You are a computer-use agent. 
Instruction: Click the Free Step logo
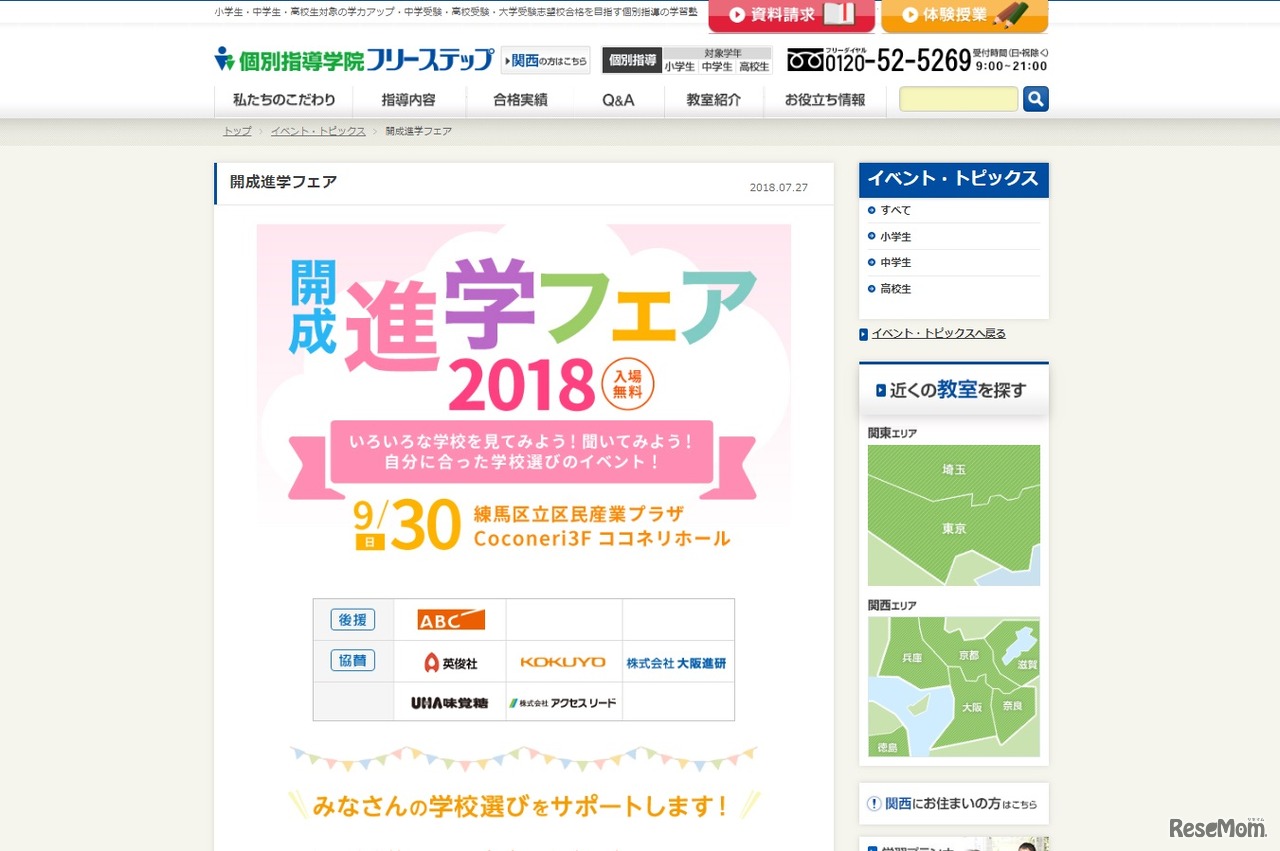355,59
